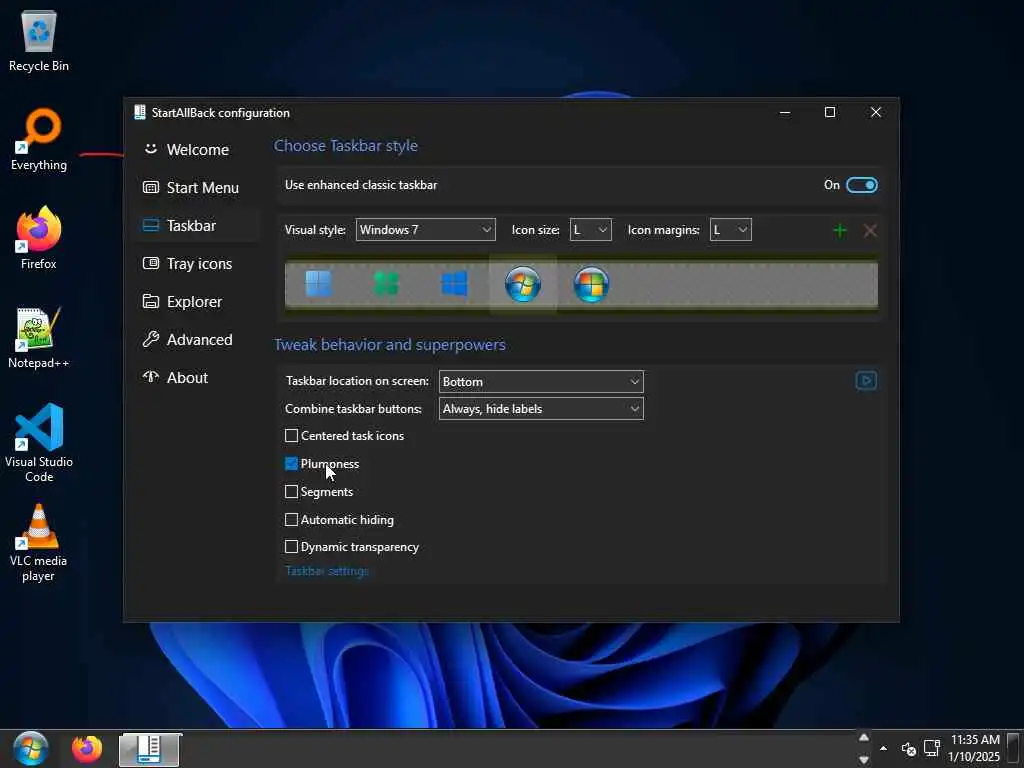Click the video preview icon beside Taskbar location
Image resolution: width=1024 pixels, height=768 pixels.
(x=866, y=381)
